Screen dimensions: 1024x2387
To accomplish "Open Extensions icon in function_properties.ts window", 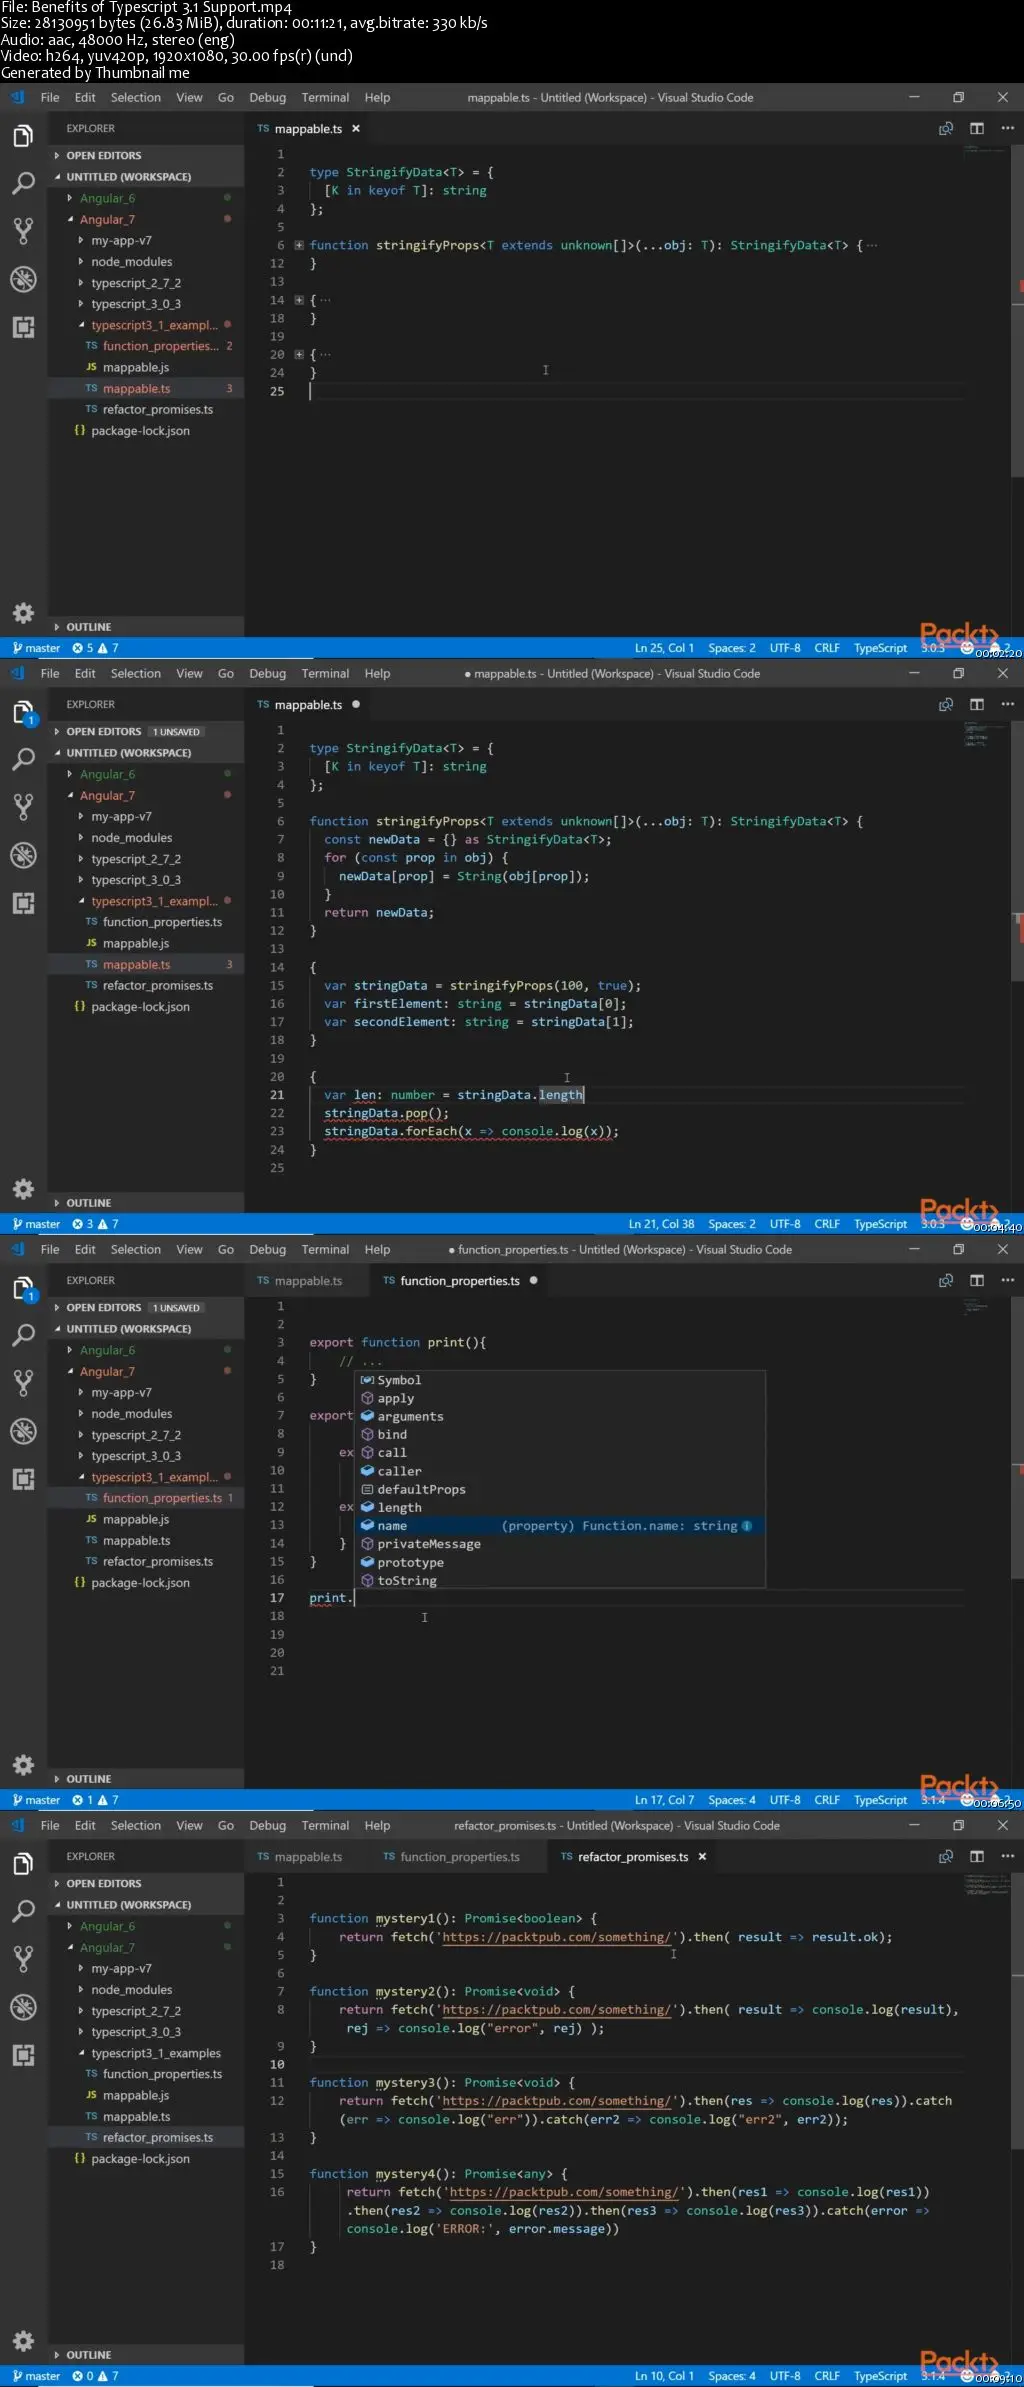I will [23, 1479].
